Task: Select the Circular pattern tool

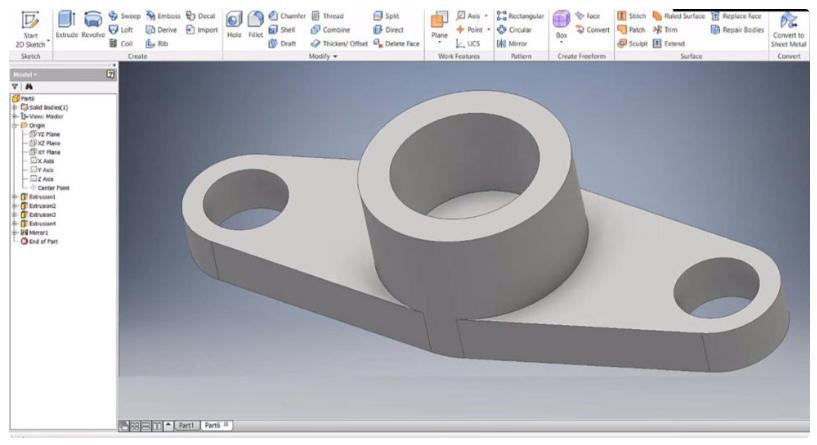Action: [514, 30]
